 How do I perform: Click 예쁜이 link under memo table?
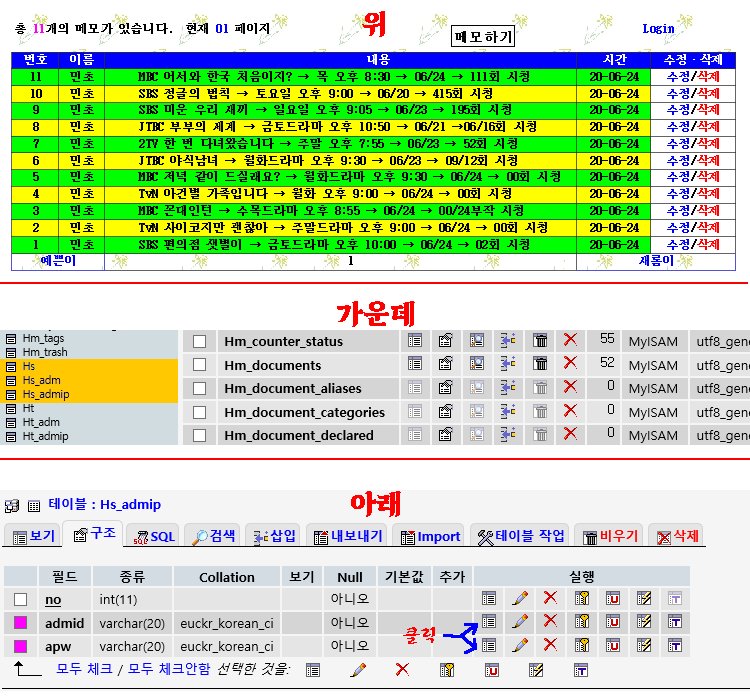58,261
